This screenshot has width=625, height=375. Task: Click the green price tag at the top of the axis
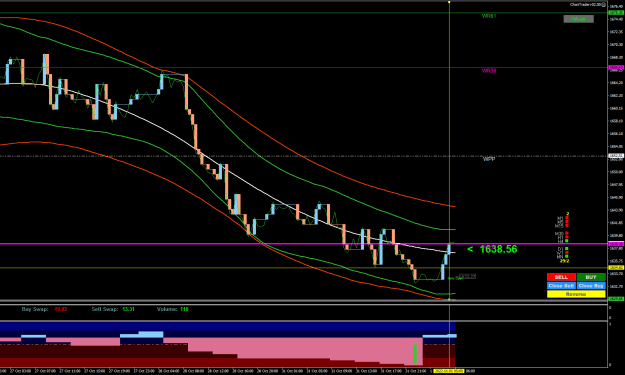pyautogui.click(x=616, y=13)
